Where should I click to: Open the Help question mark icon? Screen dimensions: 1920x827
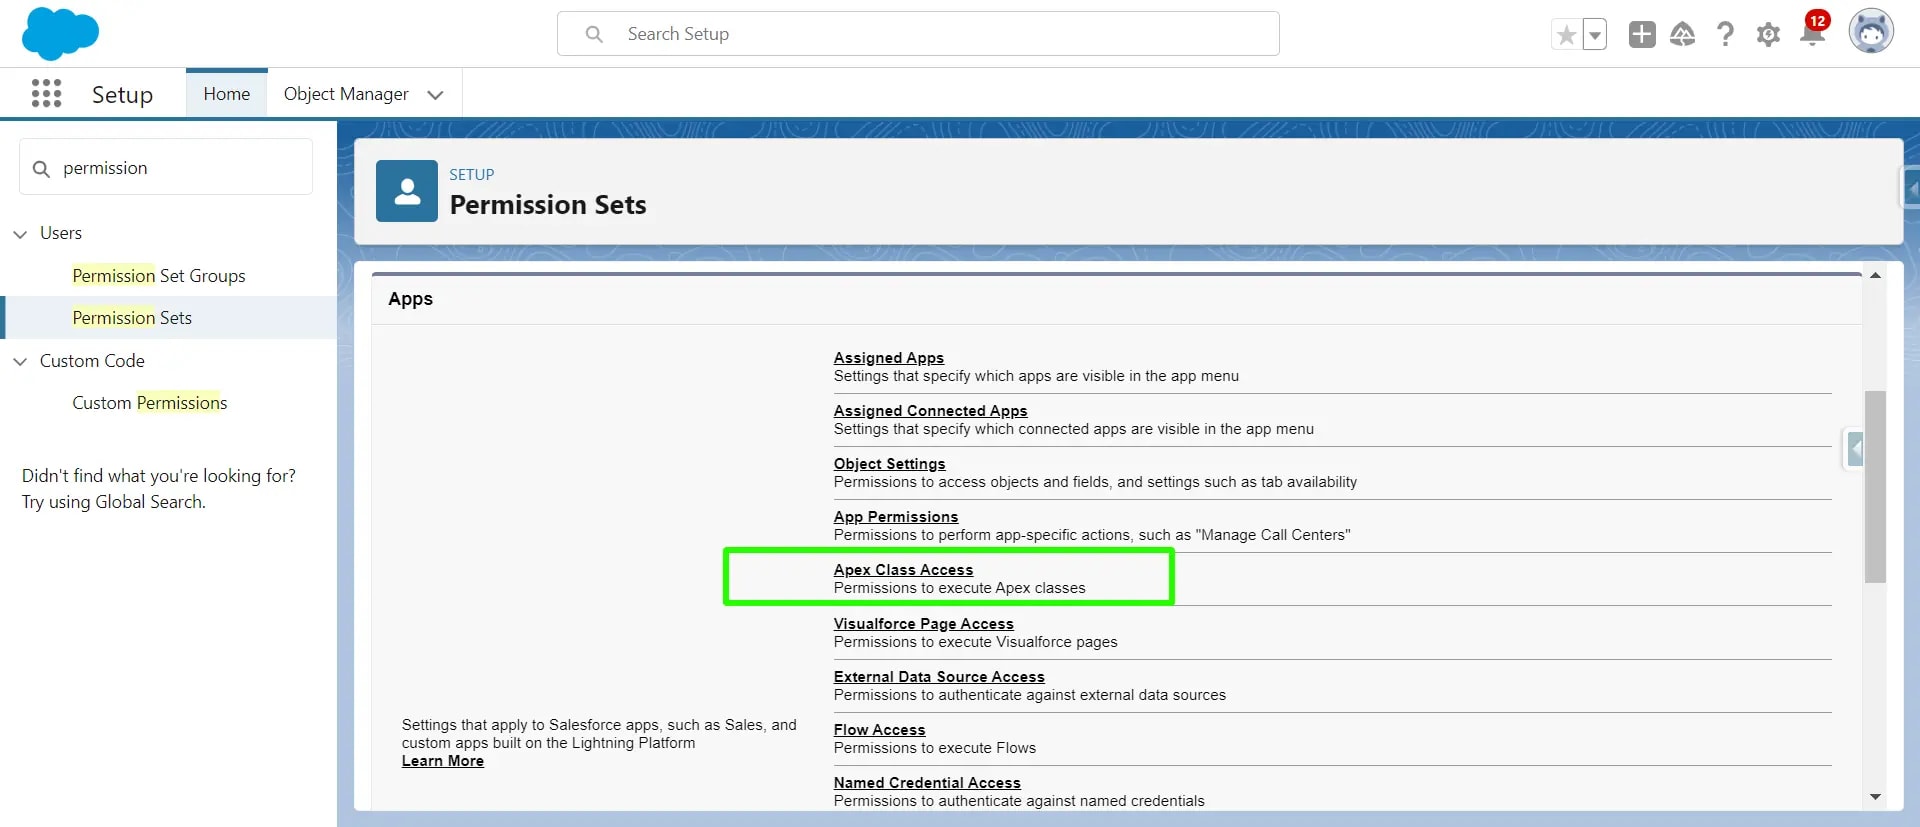[x=1725, y=35]
